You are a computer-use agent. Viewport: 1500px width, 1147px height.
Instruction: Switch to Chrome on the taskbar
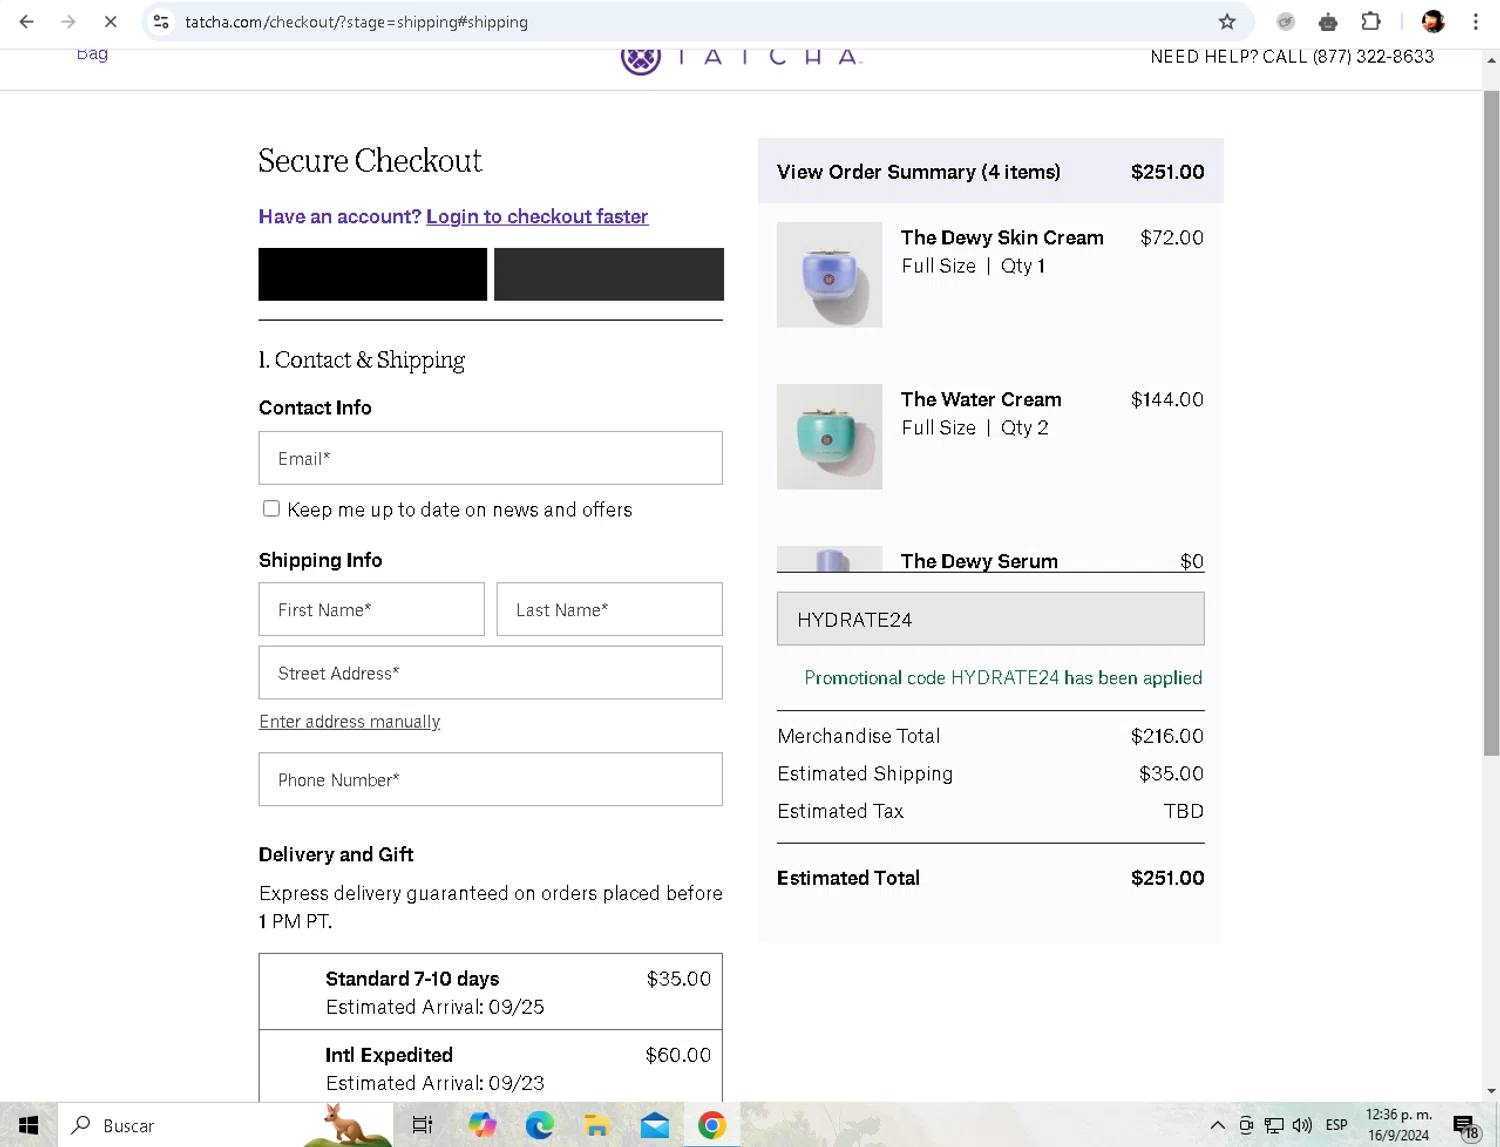pyautogui.click(x=712, y=1125)
